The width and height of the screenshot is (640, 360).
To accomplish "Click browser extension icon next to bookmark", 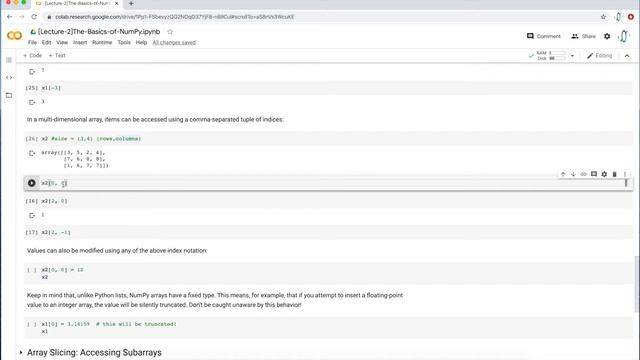I will (x=618, y=17).
